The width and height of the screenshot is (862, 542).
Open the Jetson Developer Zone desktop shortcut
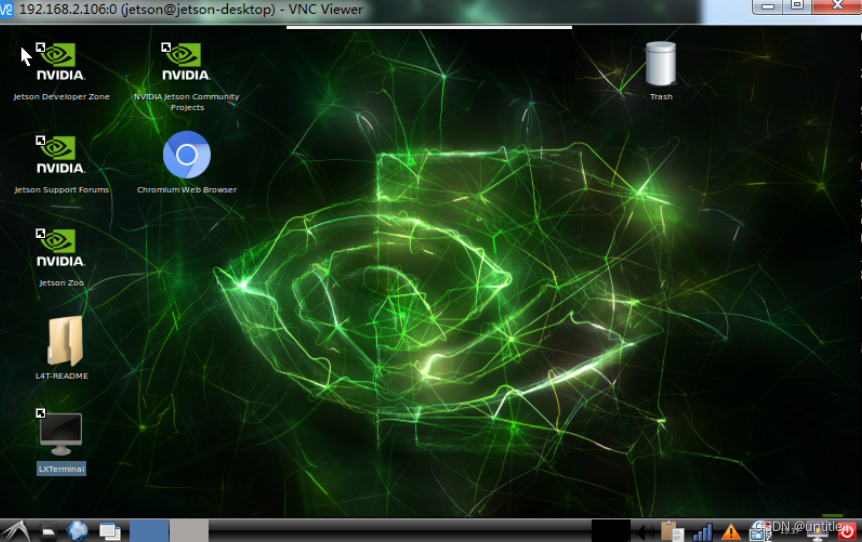click(x=60, y=62)
